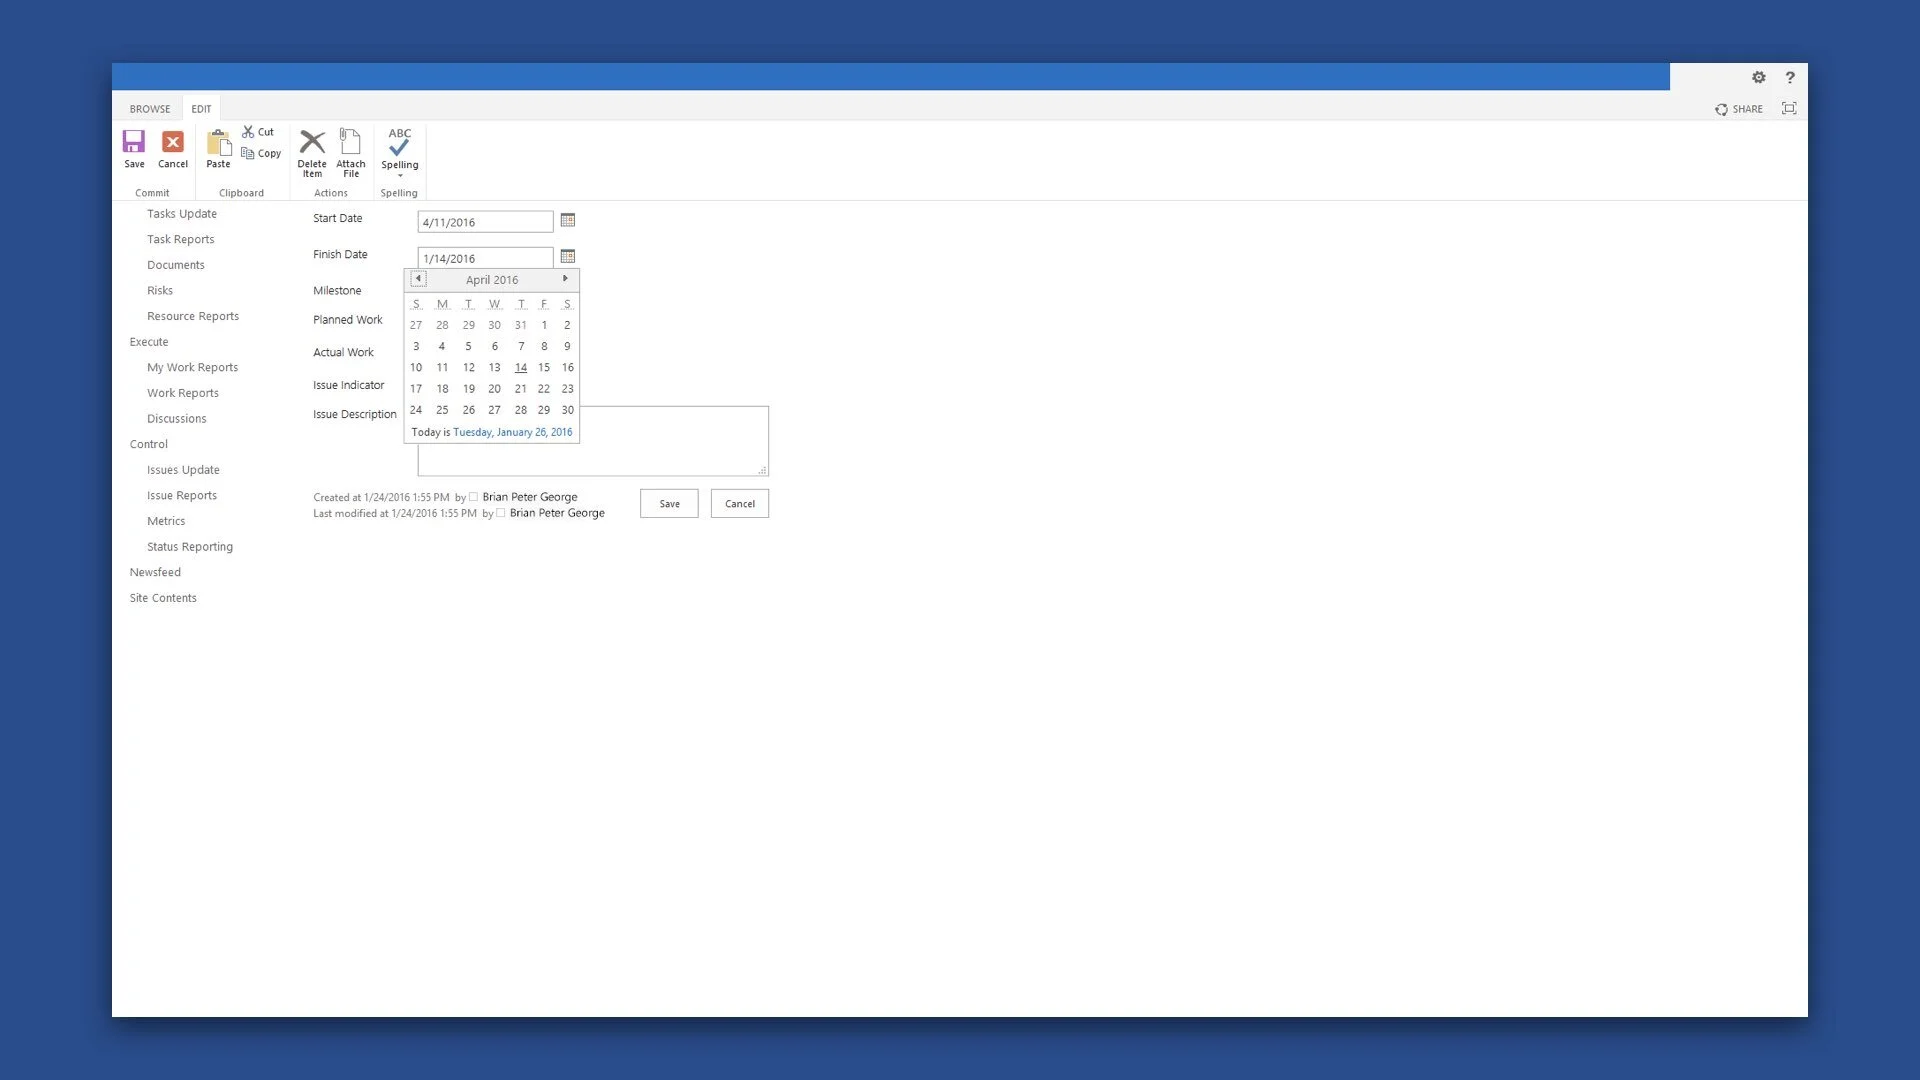
Task: Click the focus on content icon
Action: pyautogui.click(x=1789, y=108)
